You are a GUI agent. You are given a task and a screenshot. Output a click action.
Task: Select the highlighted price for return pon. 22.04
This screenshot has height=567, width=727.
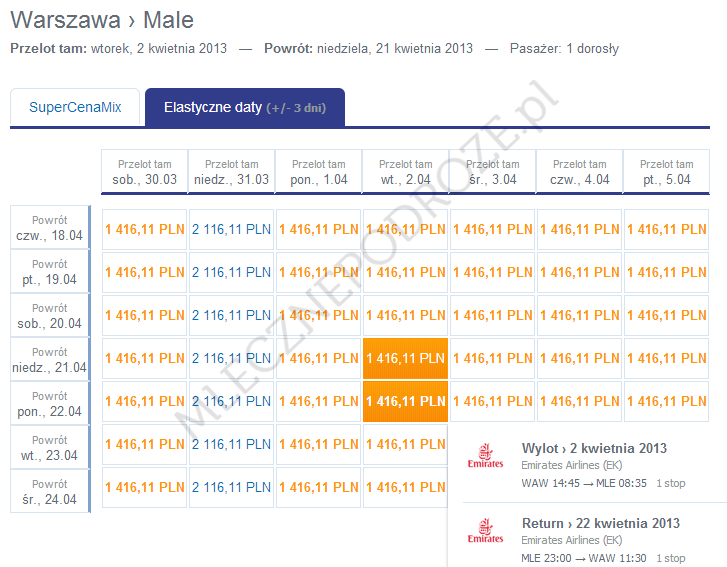point(405,401)
